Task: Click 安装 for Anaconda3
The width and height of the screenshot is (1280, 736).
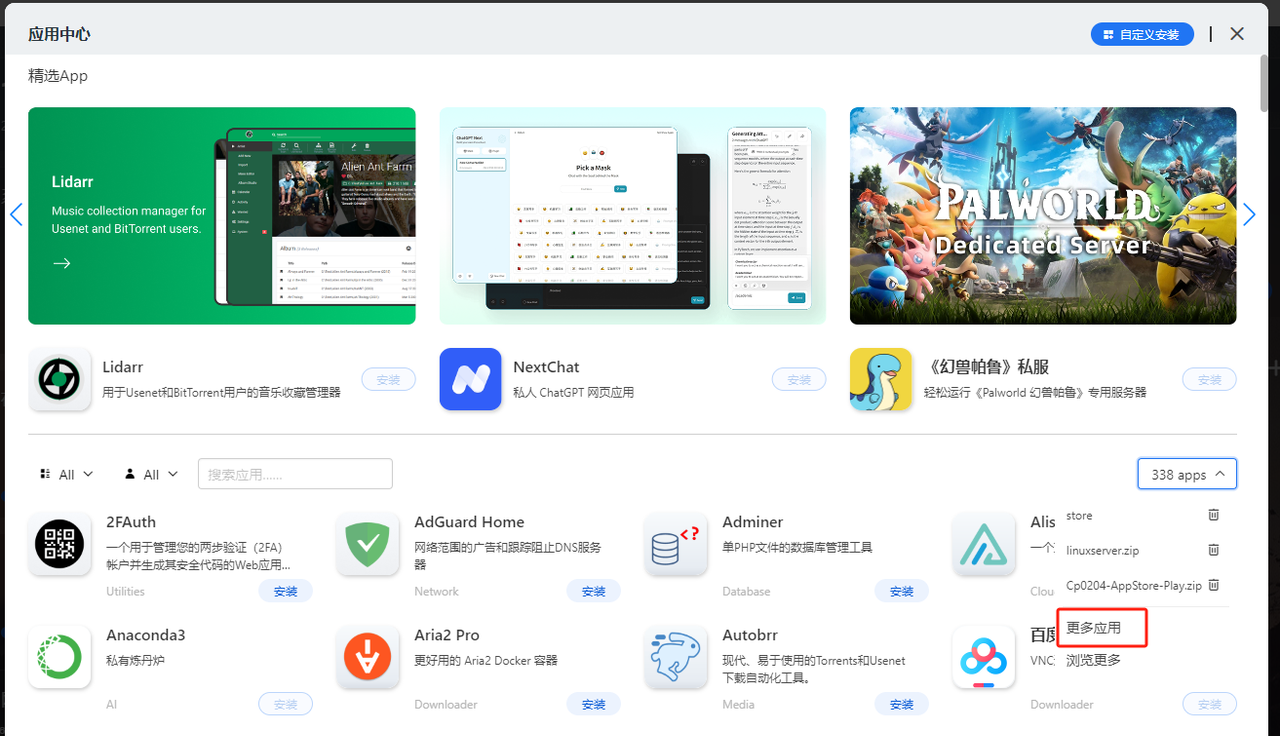Action: click(x=286, y=704)
